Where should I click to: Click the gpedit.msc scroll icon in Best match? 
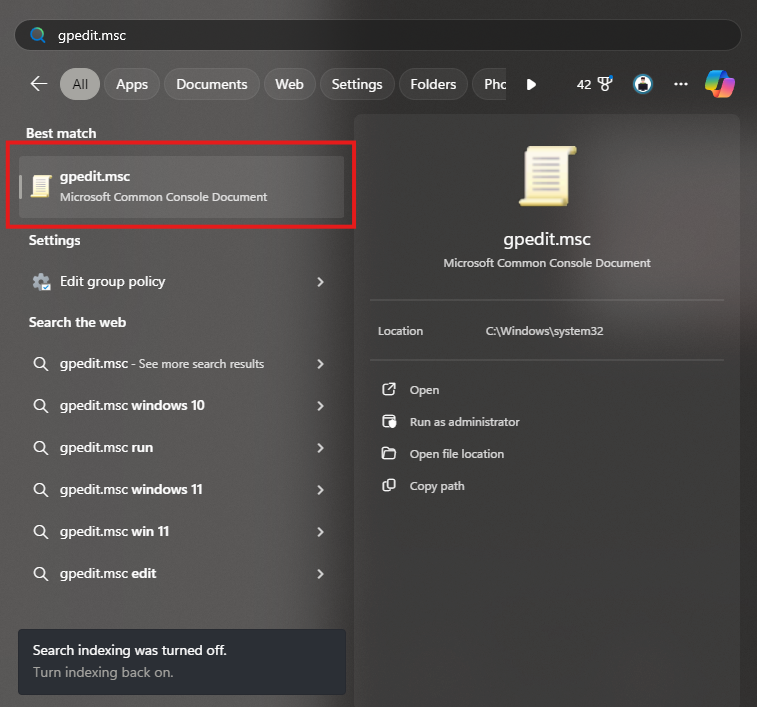[x=41, y=186]
